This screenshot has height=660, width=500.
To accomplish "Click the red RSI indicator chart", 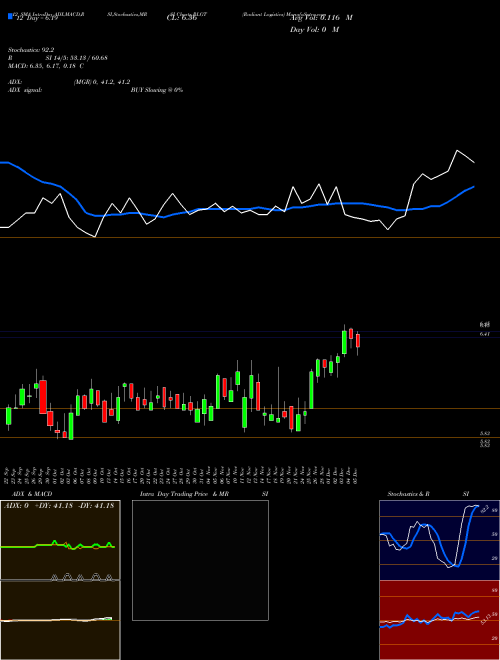I will pyautogui.click(x=439, y=620).
